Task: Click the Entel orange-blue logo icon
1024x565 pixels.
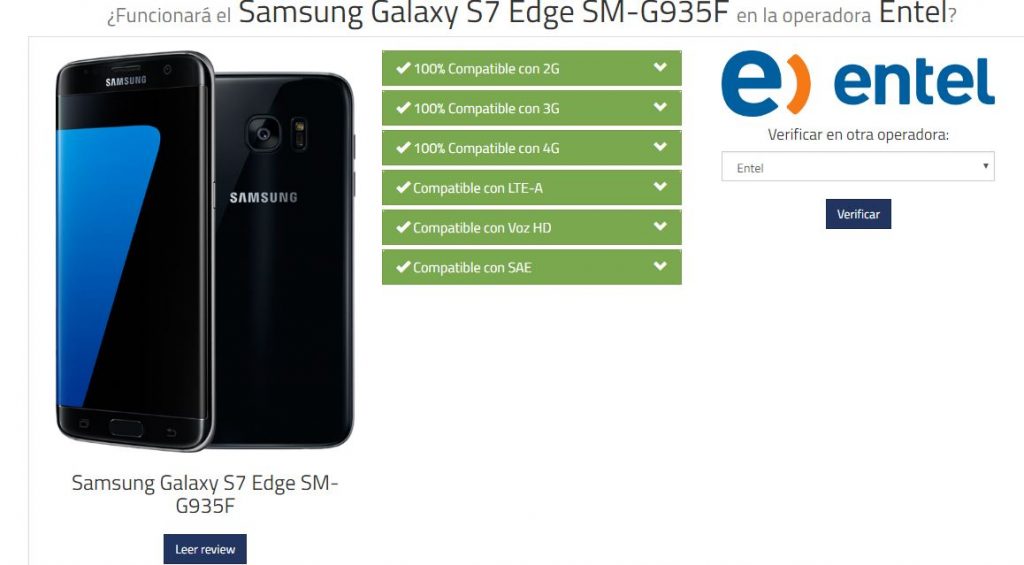Action: 765,83
